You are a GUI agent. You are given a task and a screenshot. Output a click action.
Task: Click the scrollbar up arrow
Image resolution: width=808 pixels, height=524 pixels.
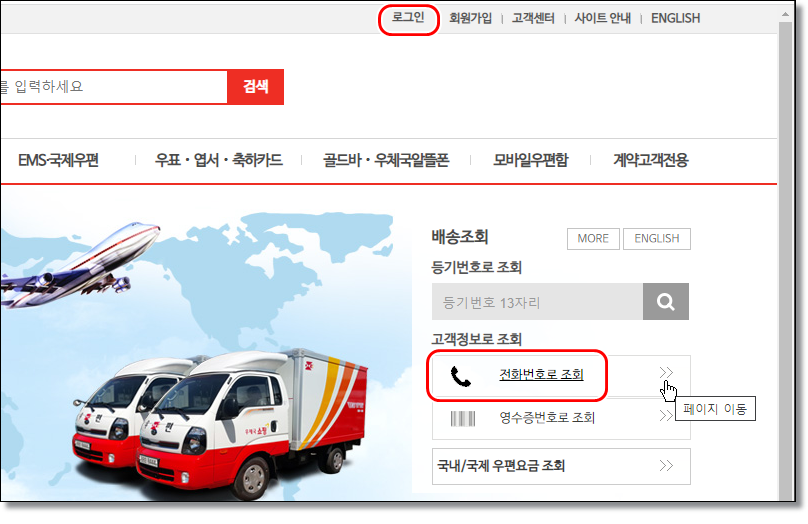(785, 14)
